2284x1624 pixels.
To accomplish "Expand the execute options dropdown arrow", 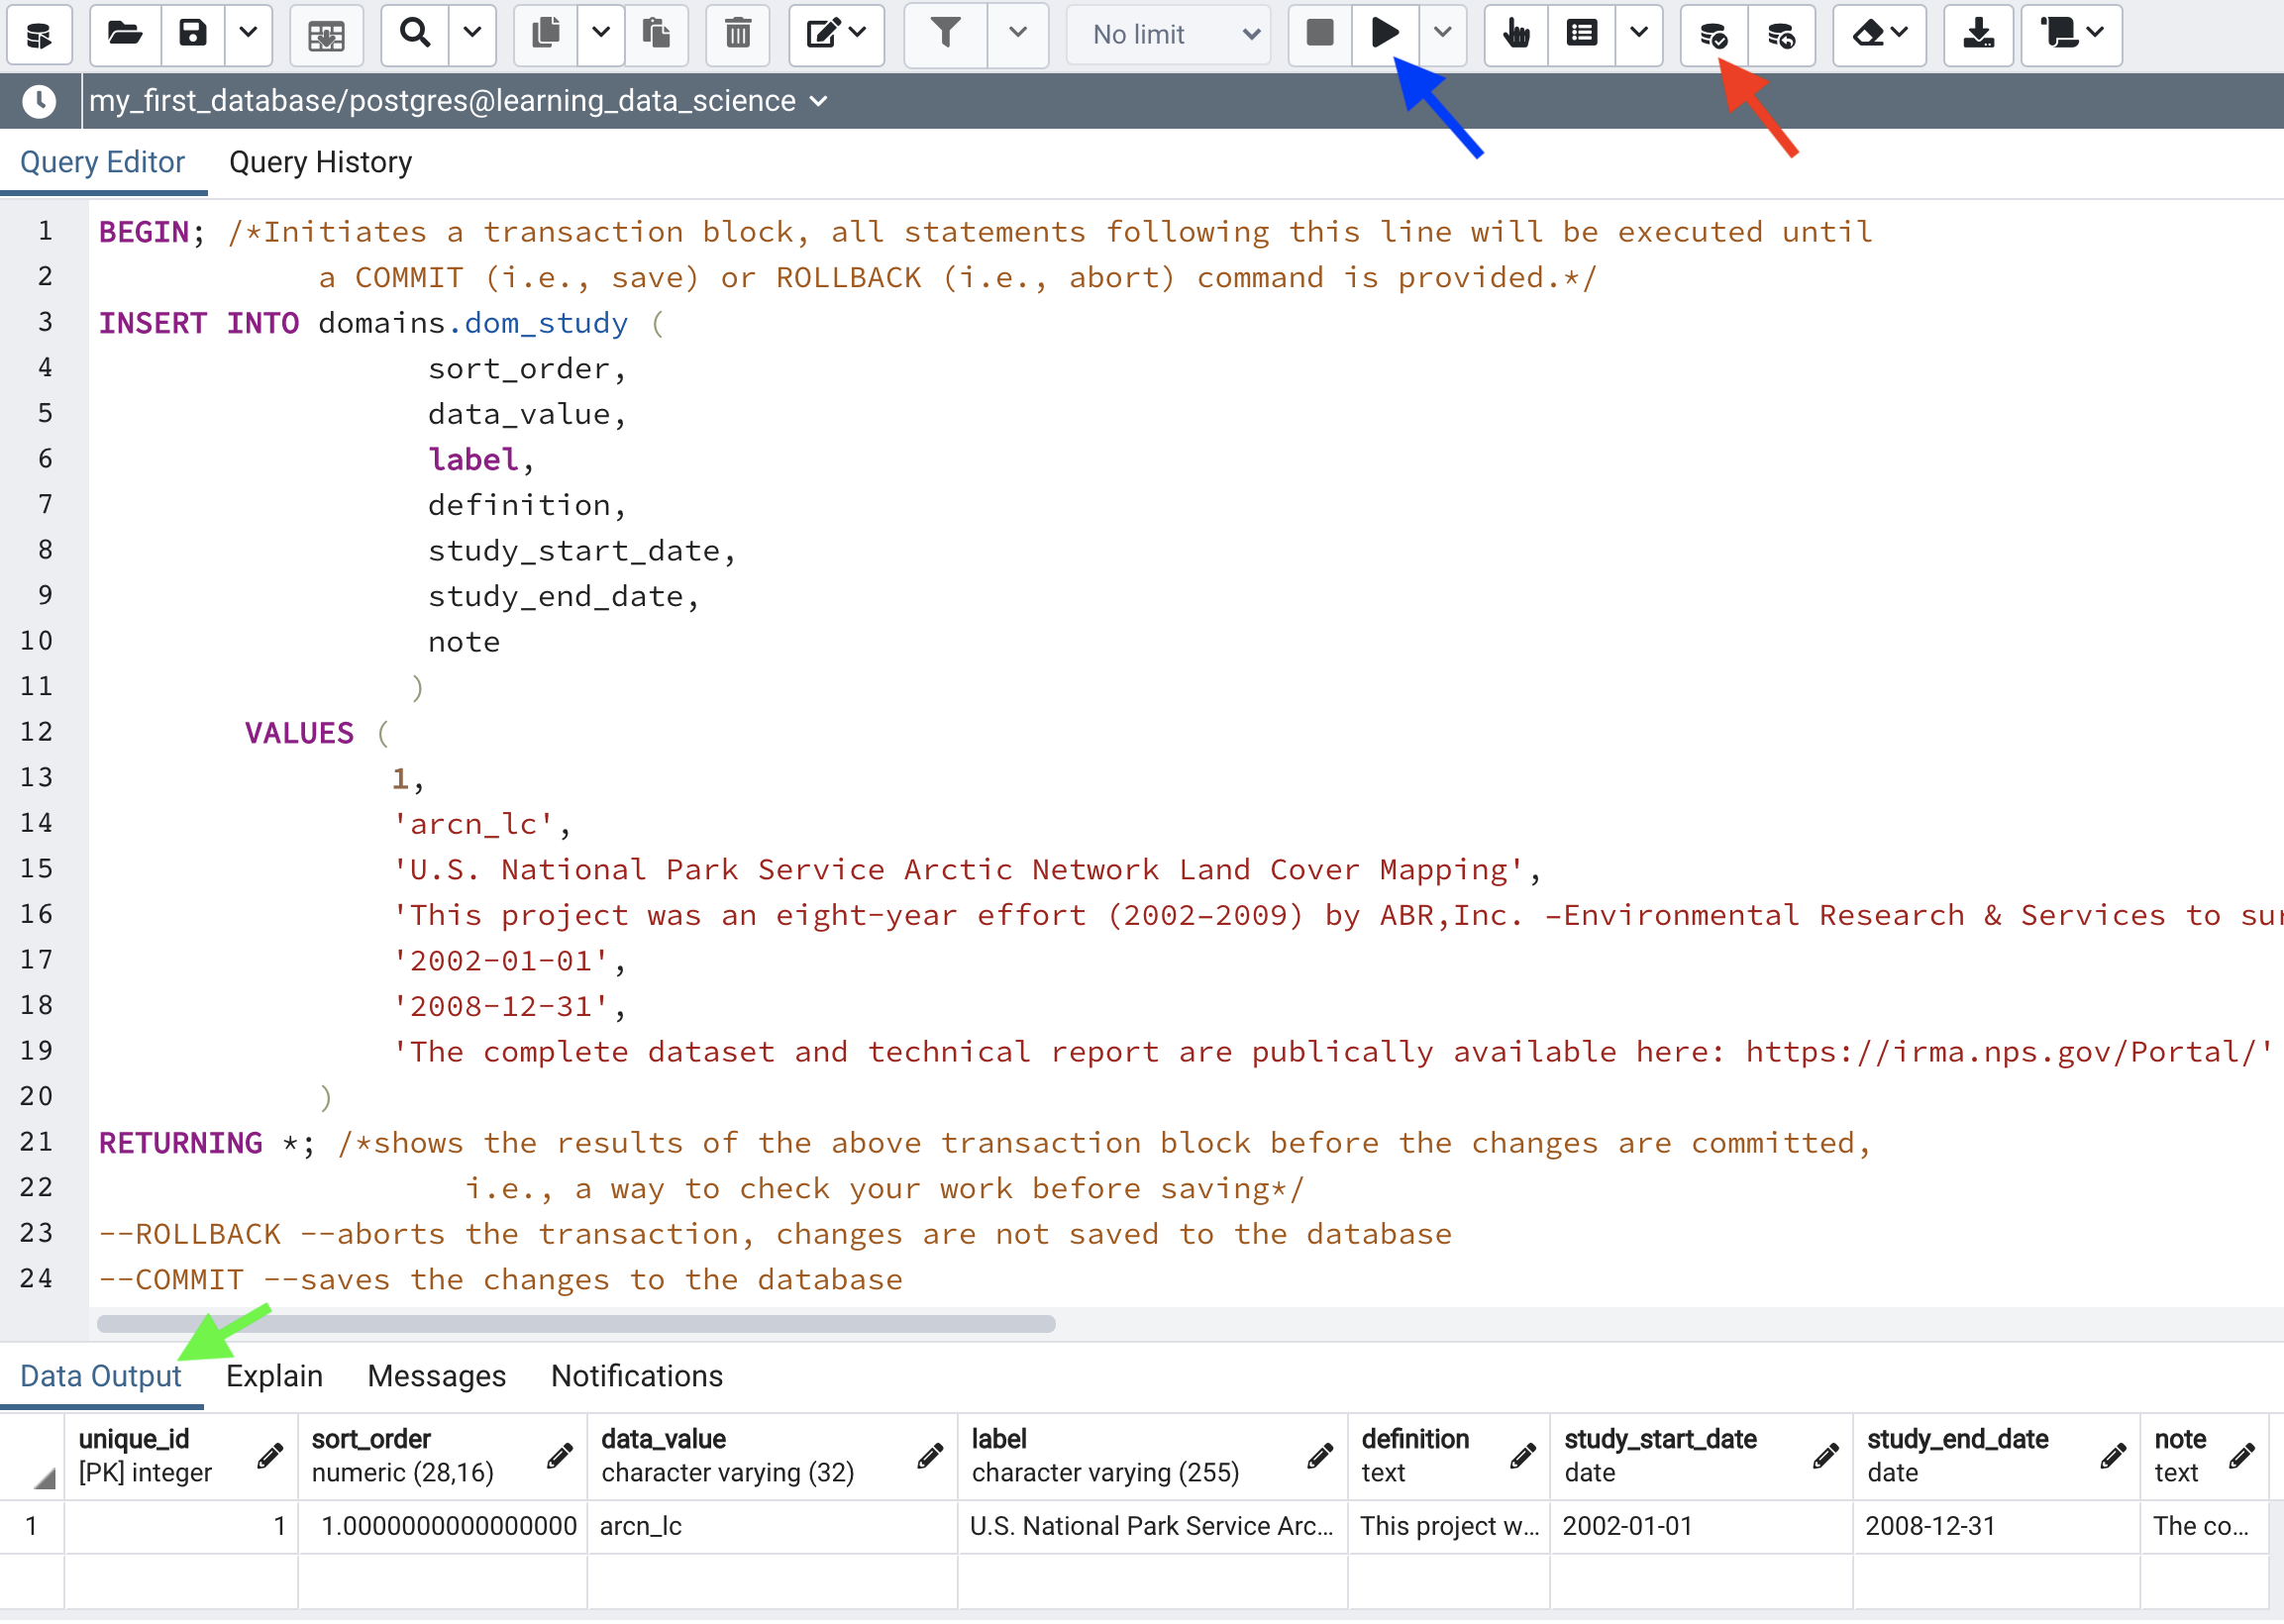I will [x=1442, y=34].
